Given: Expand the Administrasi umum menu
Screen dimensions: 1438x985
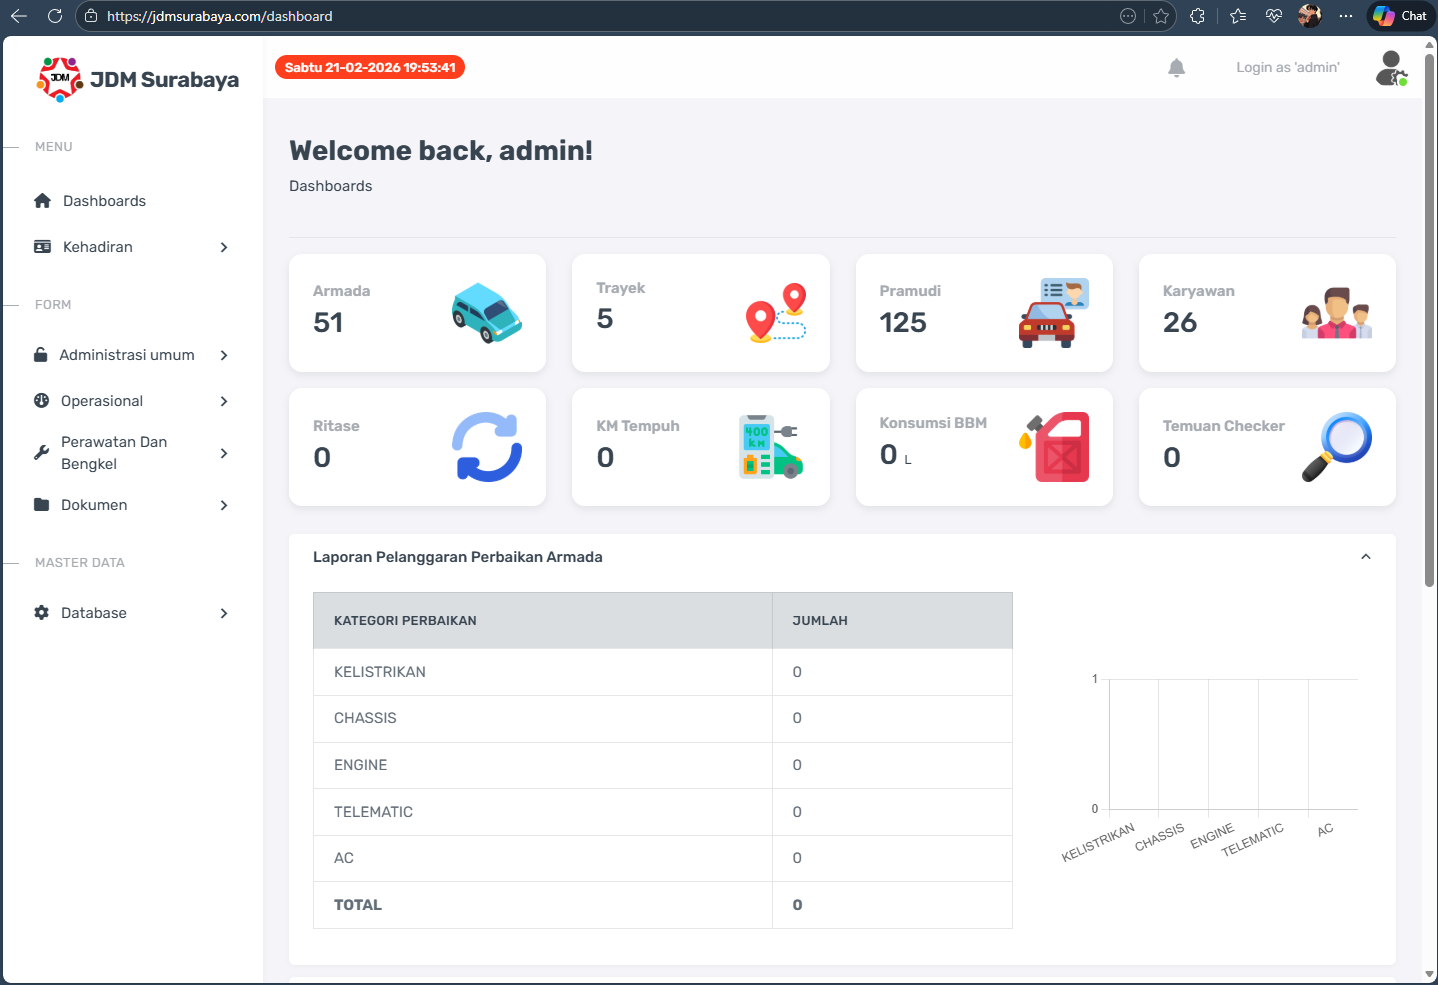Looking at the screenshot, I should pos(132,355).
